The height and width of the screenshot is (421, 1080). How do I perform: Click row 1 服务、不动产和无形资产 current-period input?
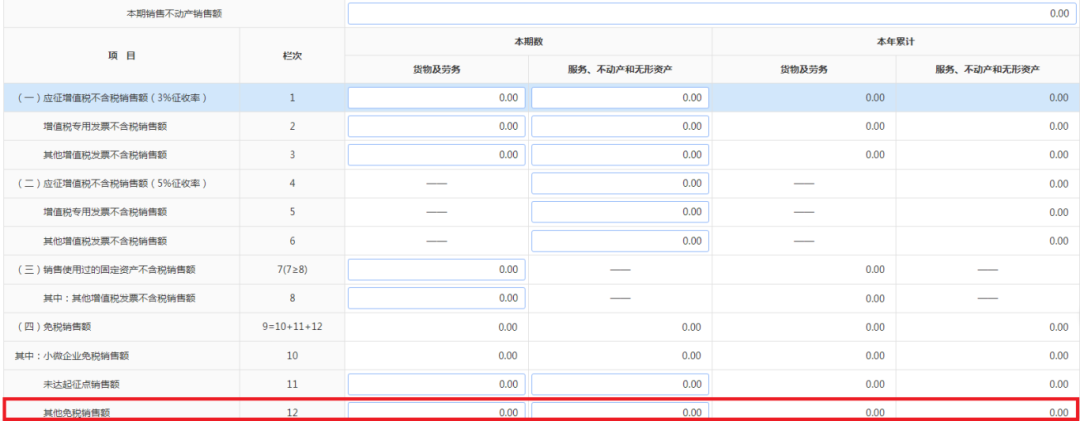[x=620, y=98]
